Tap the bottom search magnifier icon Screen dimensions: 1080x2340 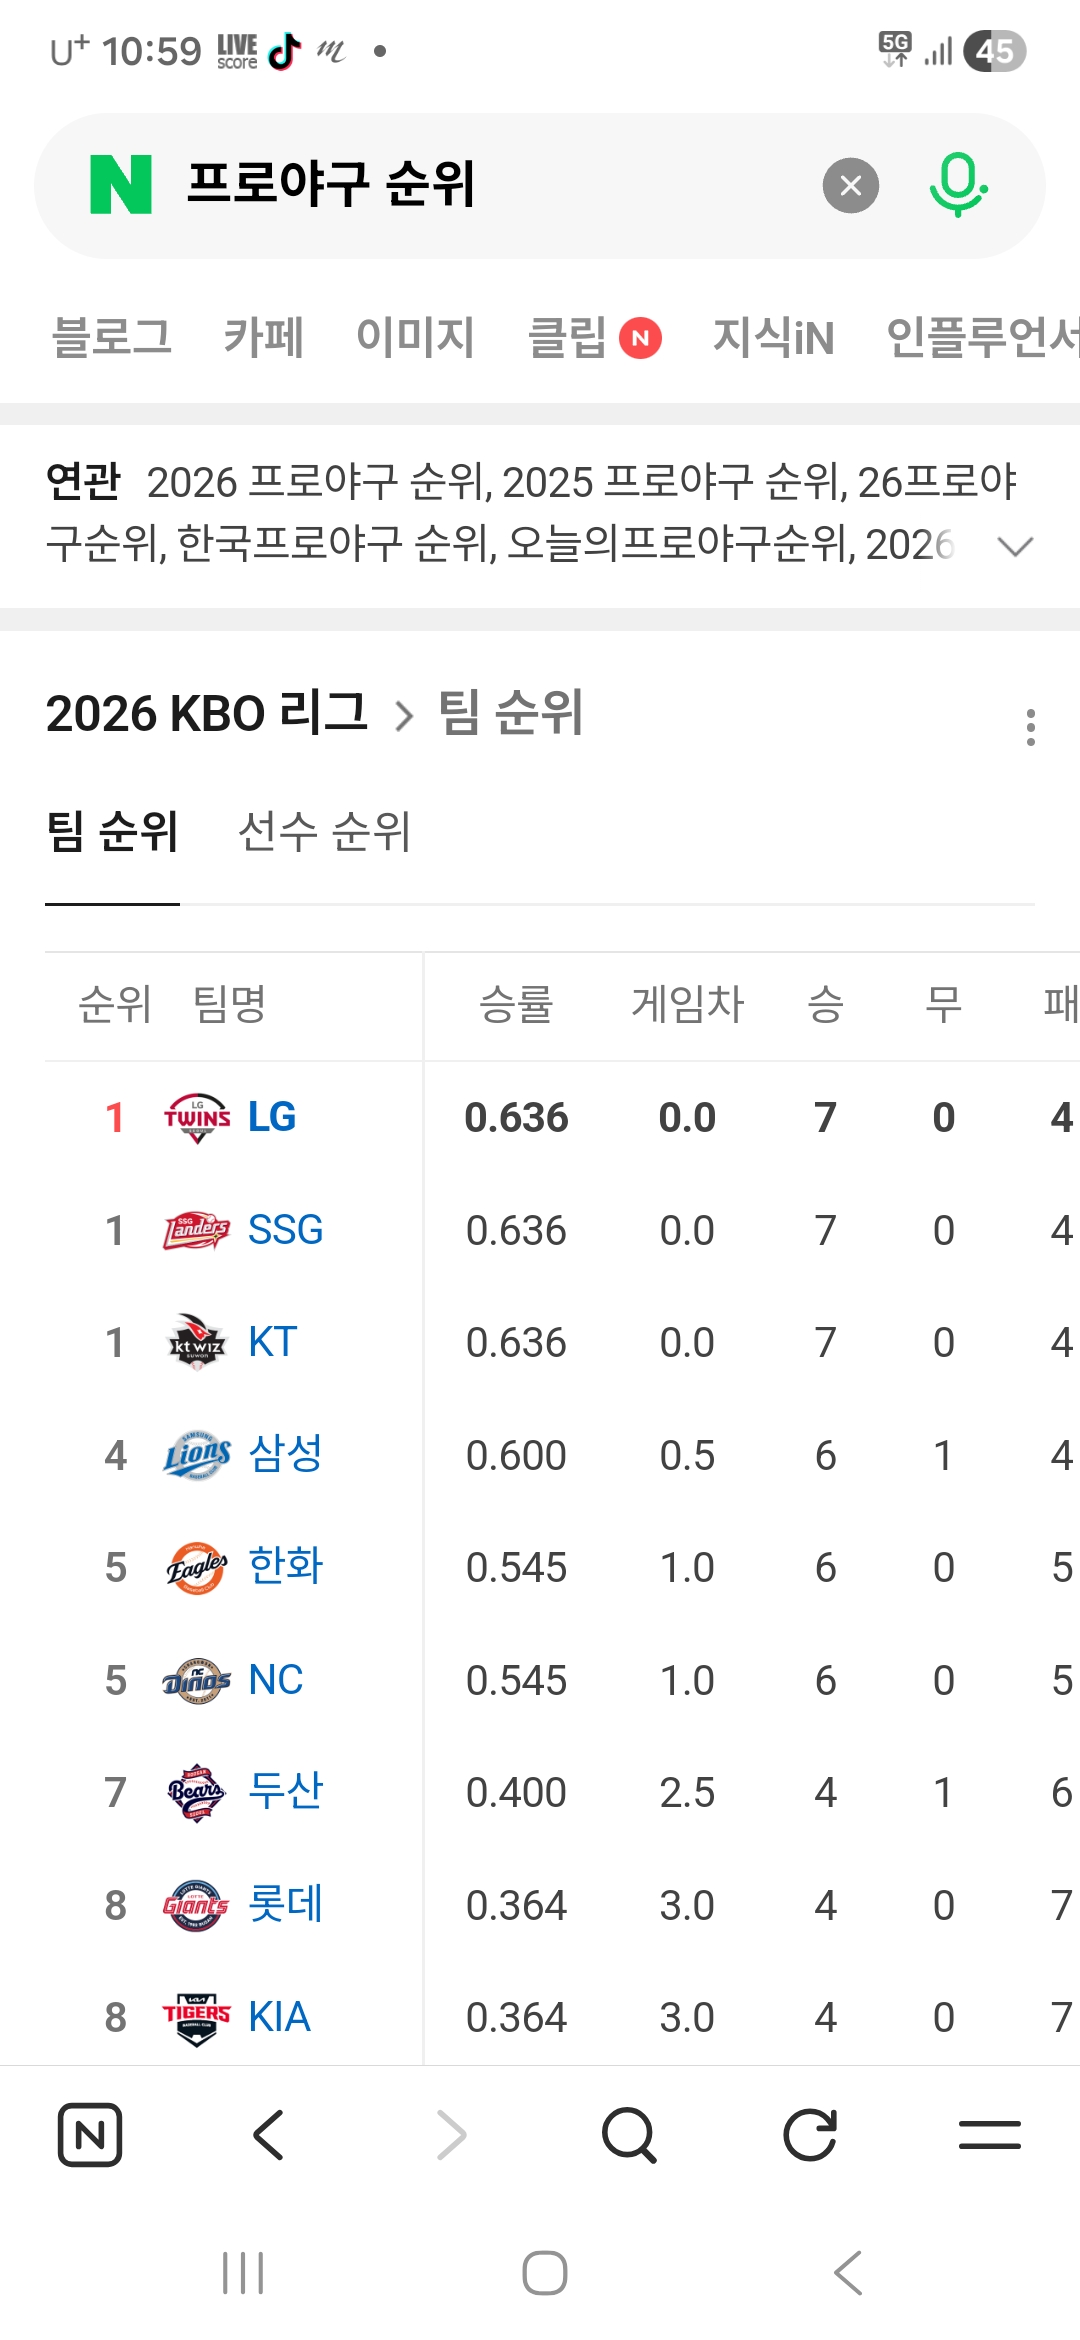coord(629,2135)
